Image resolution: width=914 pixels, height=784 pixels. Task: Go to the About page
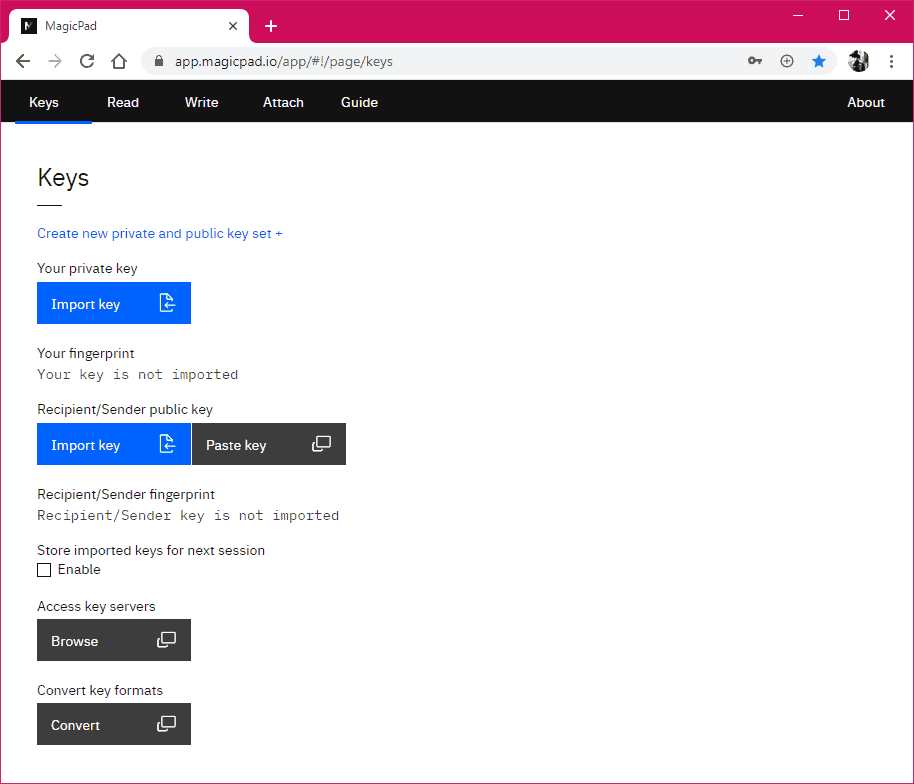tap(865, 102)
